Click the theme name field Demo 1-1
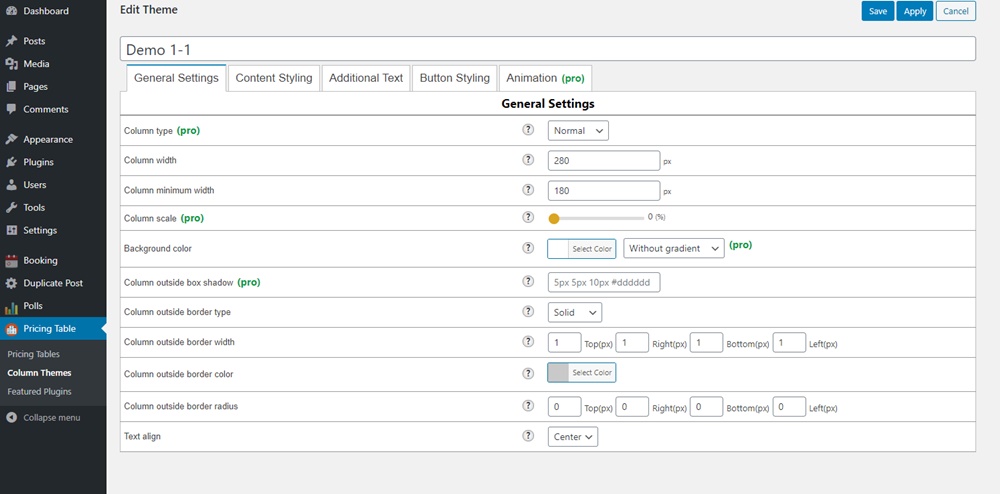The width and height of the screenshot is (1000, 494). point(548,49)
